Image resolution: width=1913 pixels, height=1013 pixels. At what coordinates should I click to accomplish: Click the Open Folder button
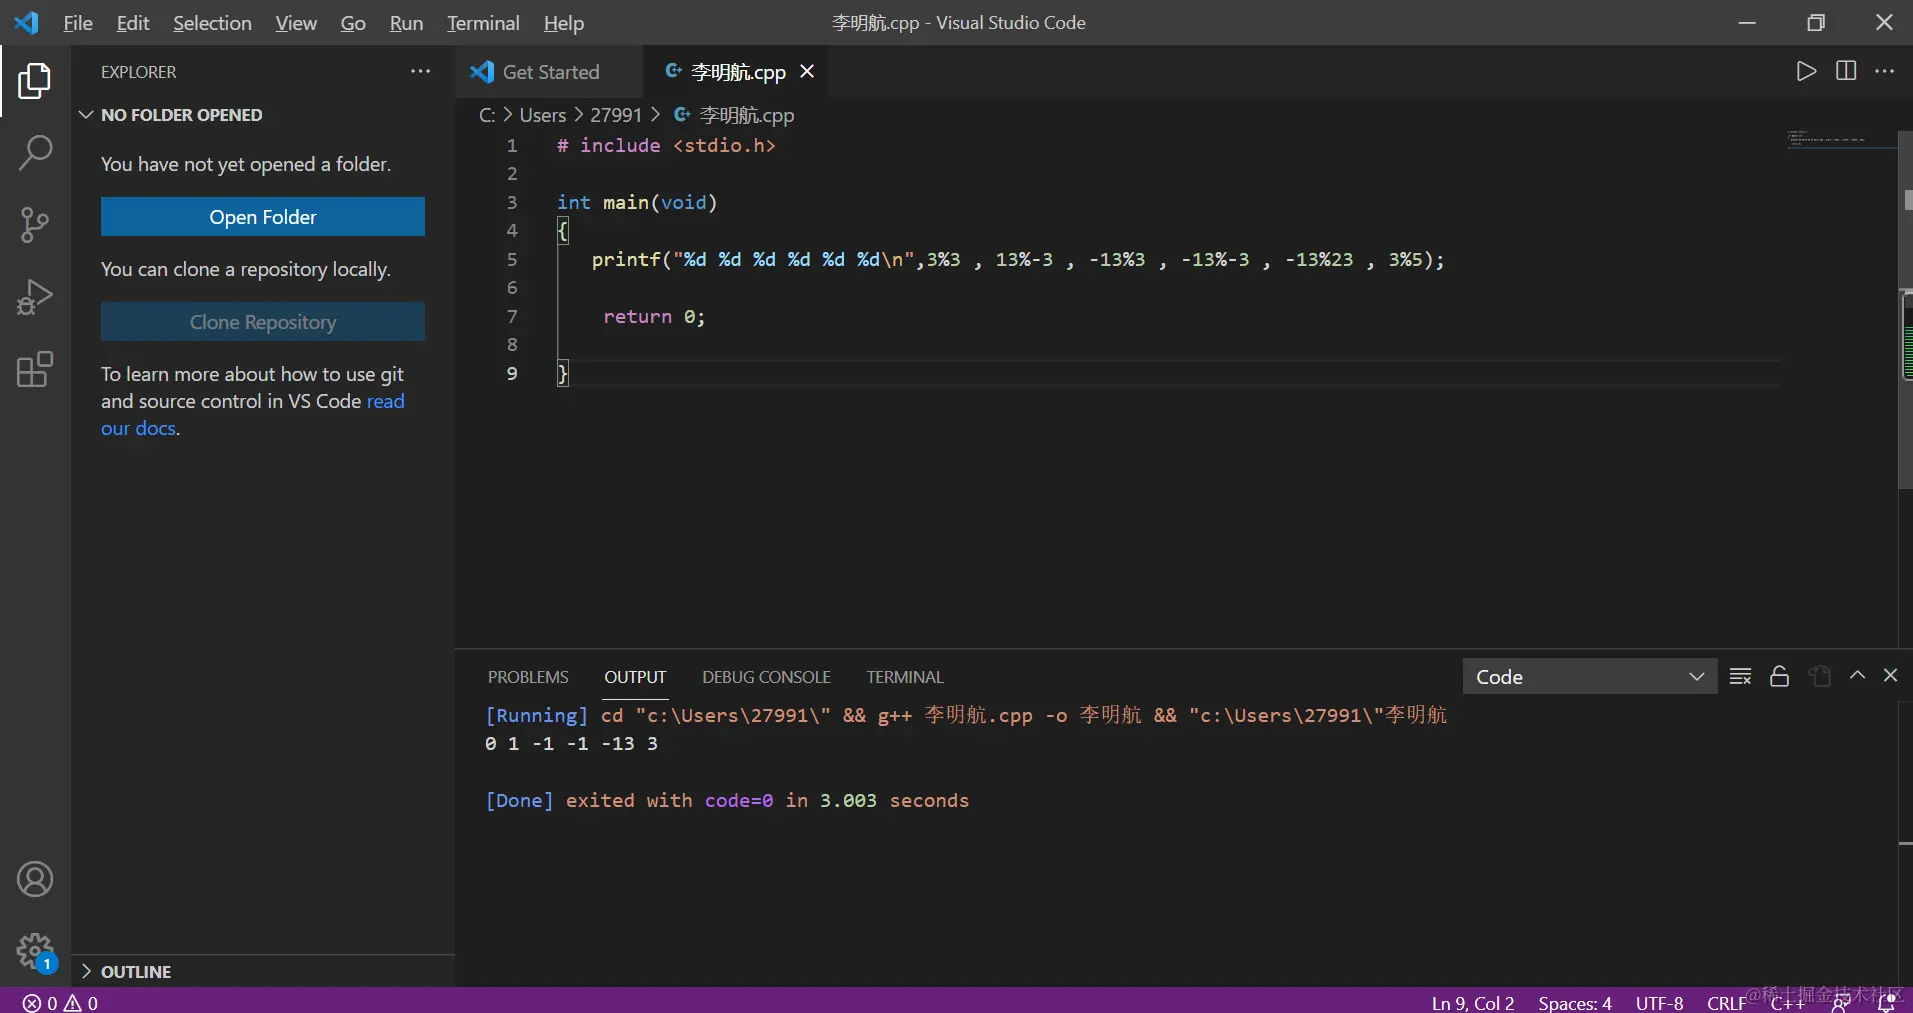click(263, 216)
